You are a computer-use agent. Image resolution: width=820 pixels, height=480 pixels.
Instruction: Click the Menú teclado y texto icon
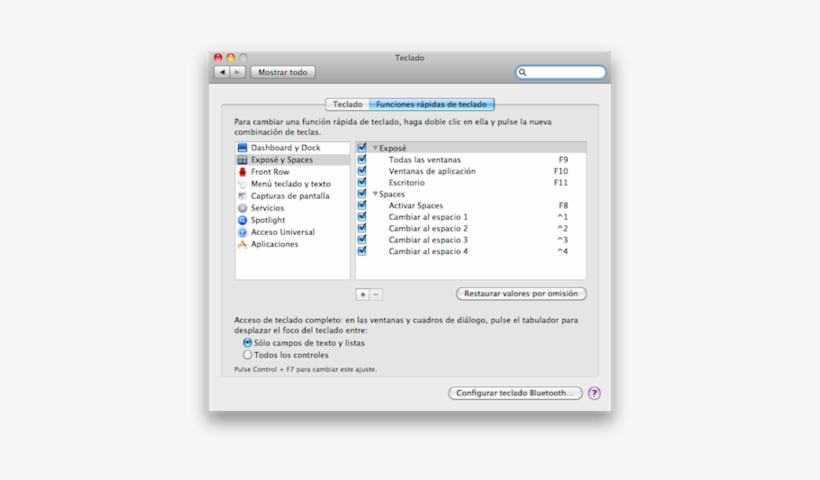tap(242, 184)
